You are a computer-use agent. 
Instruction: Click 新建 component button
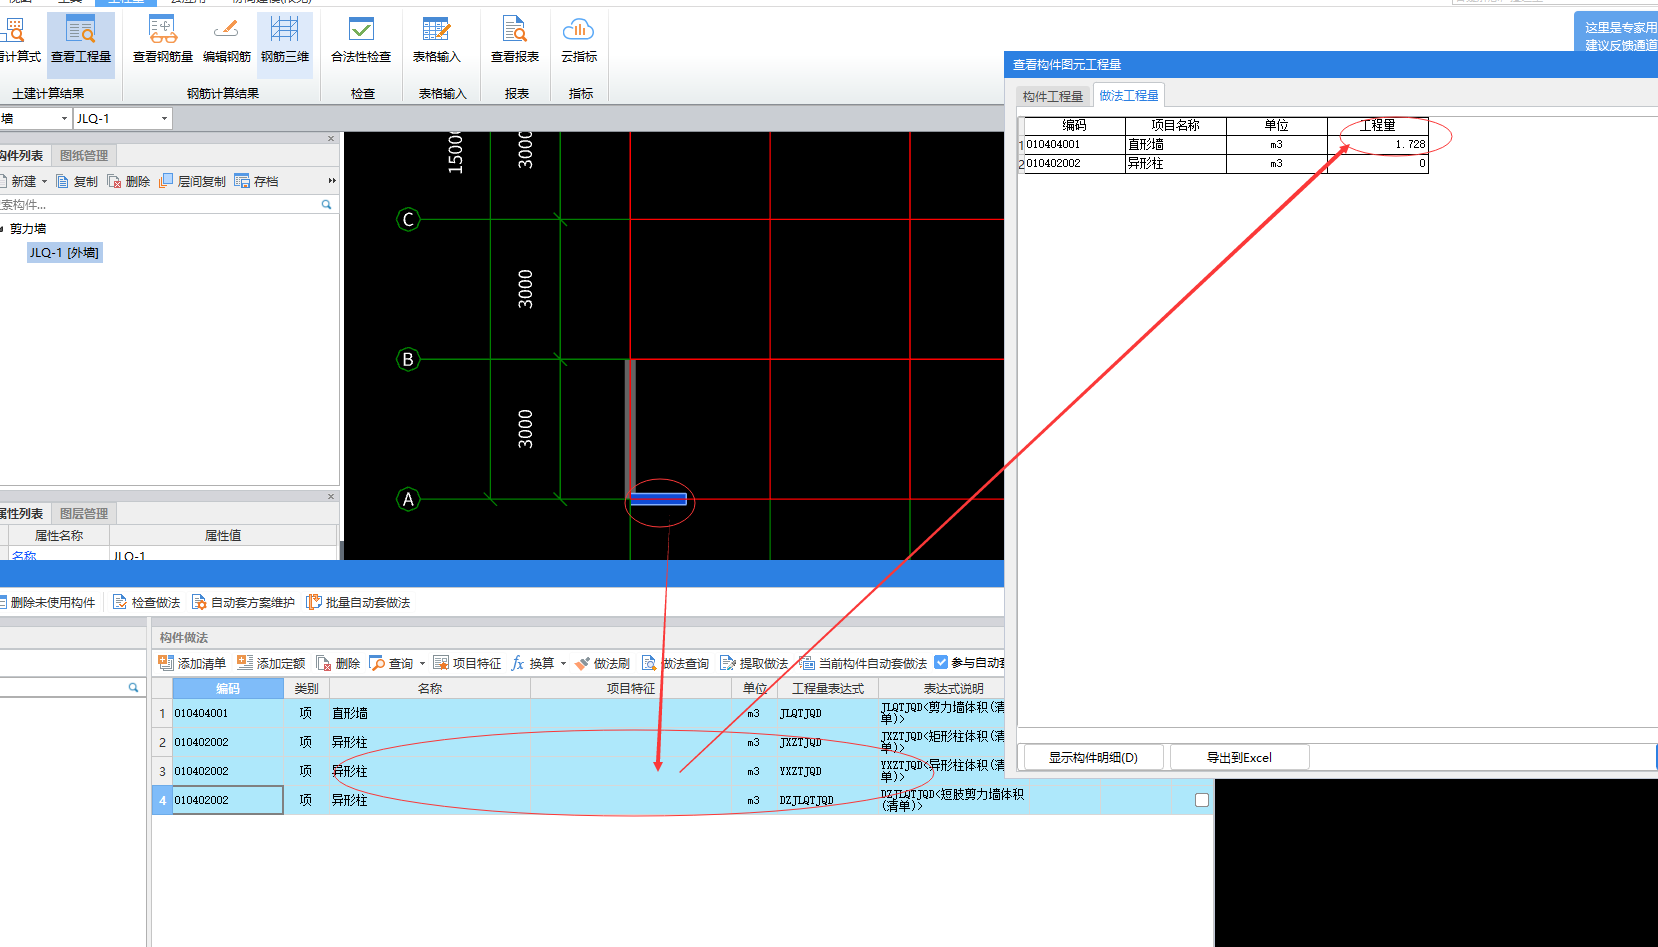coord(19,181)
